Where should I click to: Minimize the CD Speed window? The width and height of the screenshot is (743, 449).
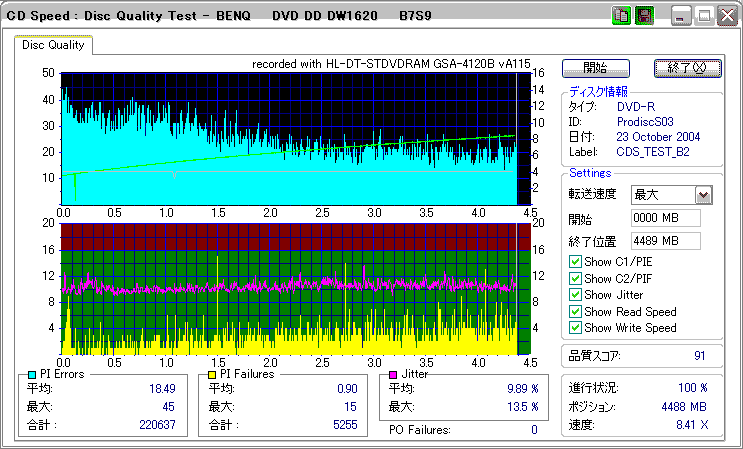pos(681,16)
